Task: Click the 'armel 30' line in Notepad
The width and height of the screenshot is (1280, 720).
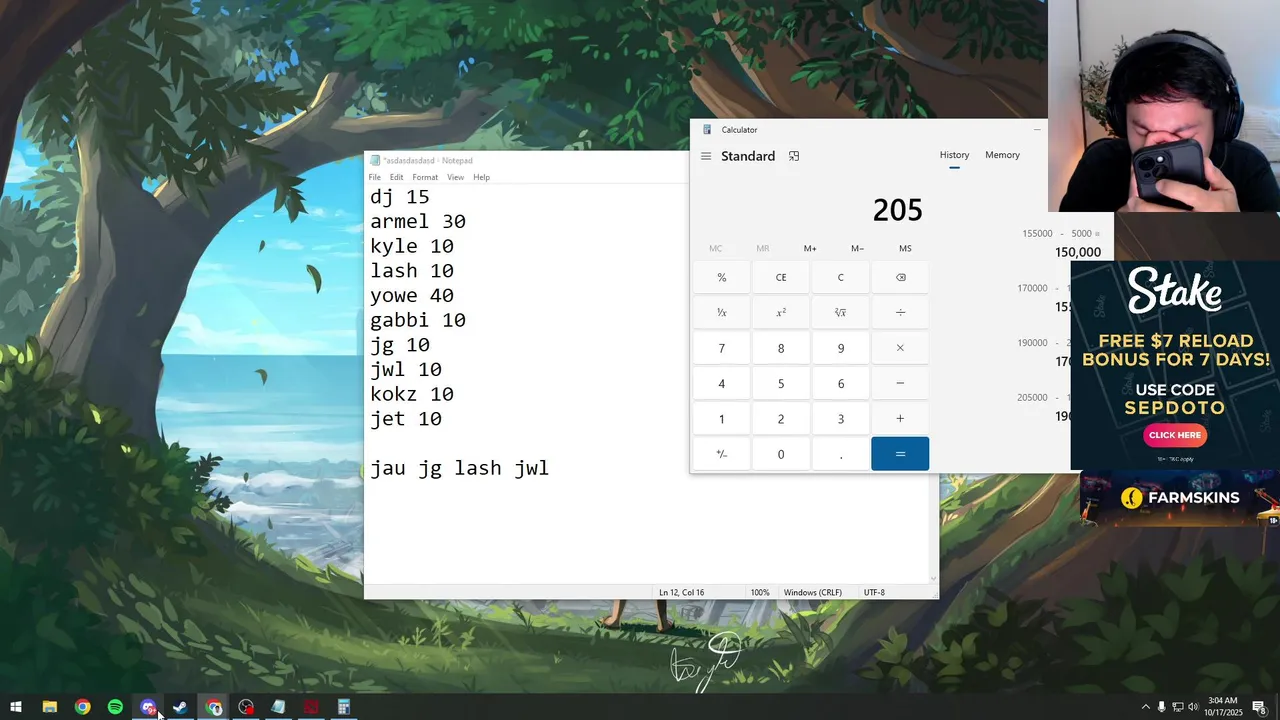Action: coord(418,222)
